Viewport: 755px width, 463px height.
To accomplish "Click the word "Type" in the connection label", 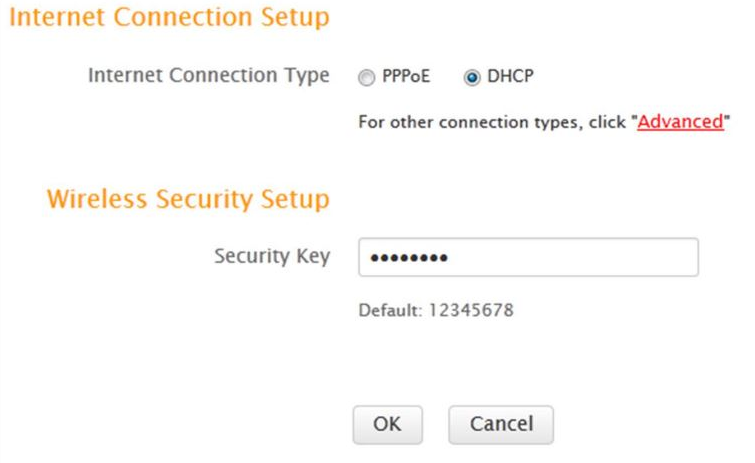I will click(310, 76).
